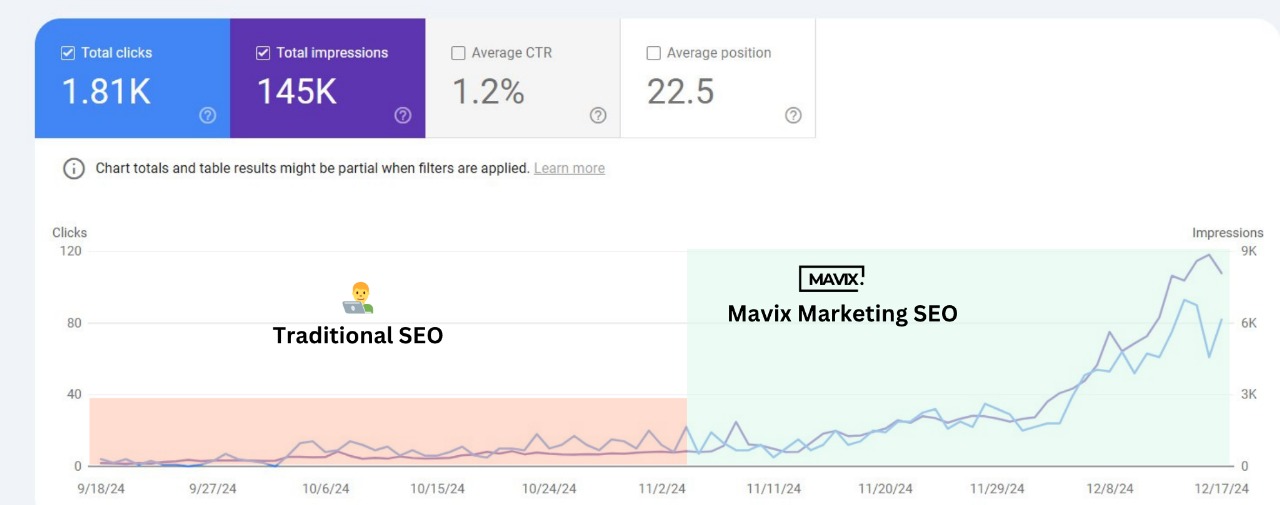
Task: Uncheck the Total impressions checkbox
Action: click(x=263, y=53)
